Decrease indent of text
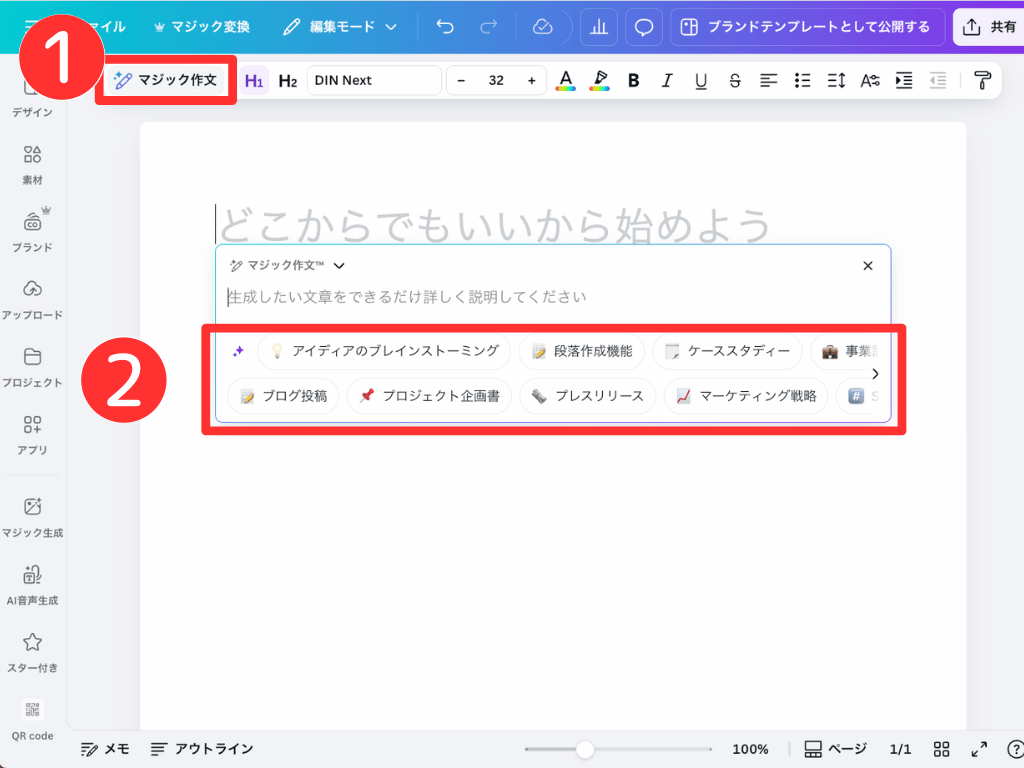The height and width of the screenshot is (768, 1024). [x=938, y=80]
